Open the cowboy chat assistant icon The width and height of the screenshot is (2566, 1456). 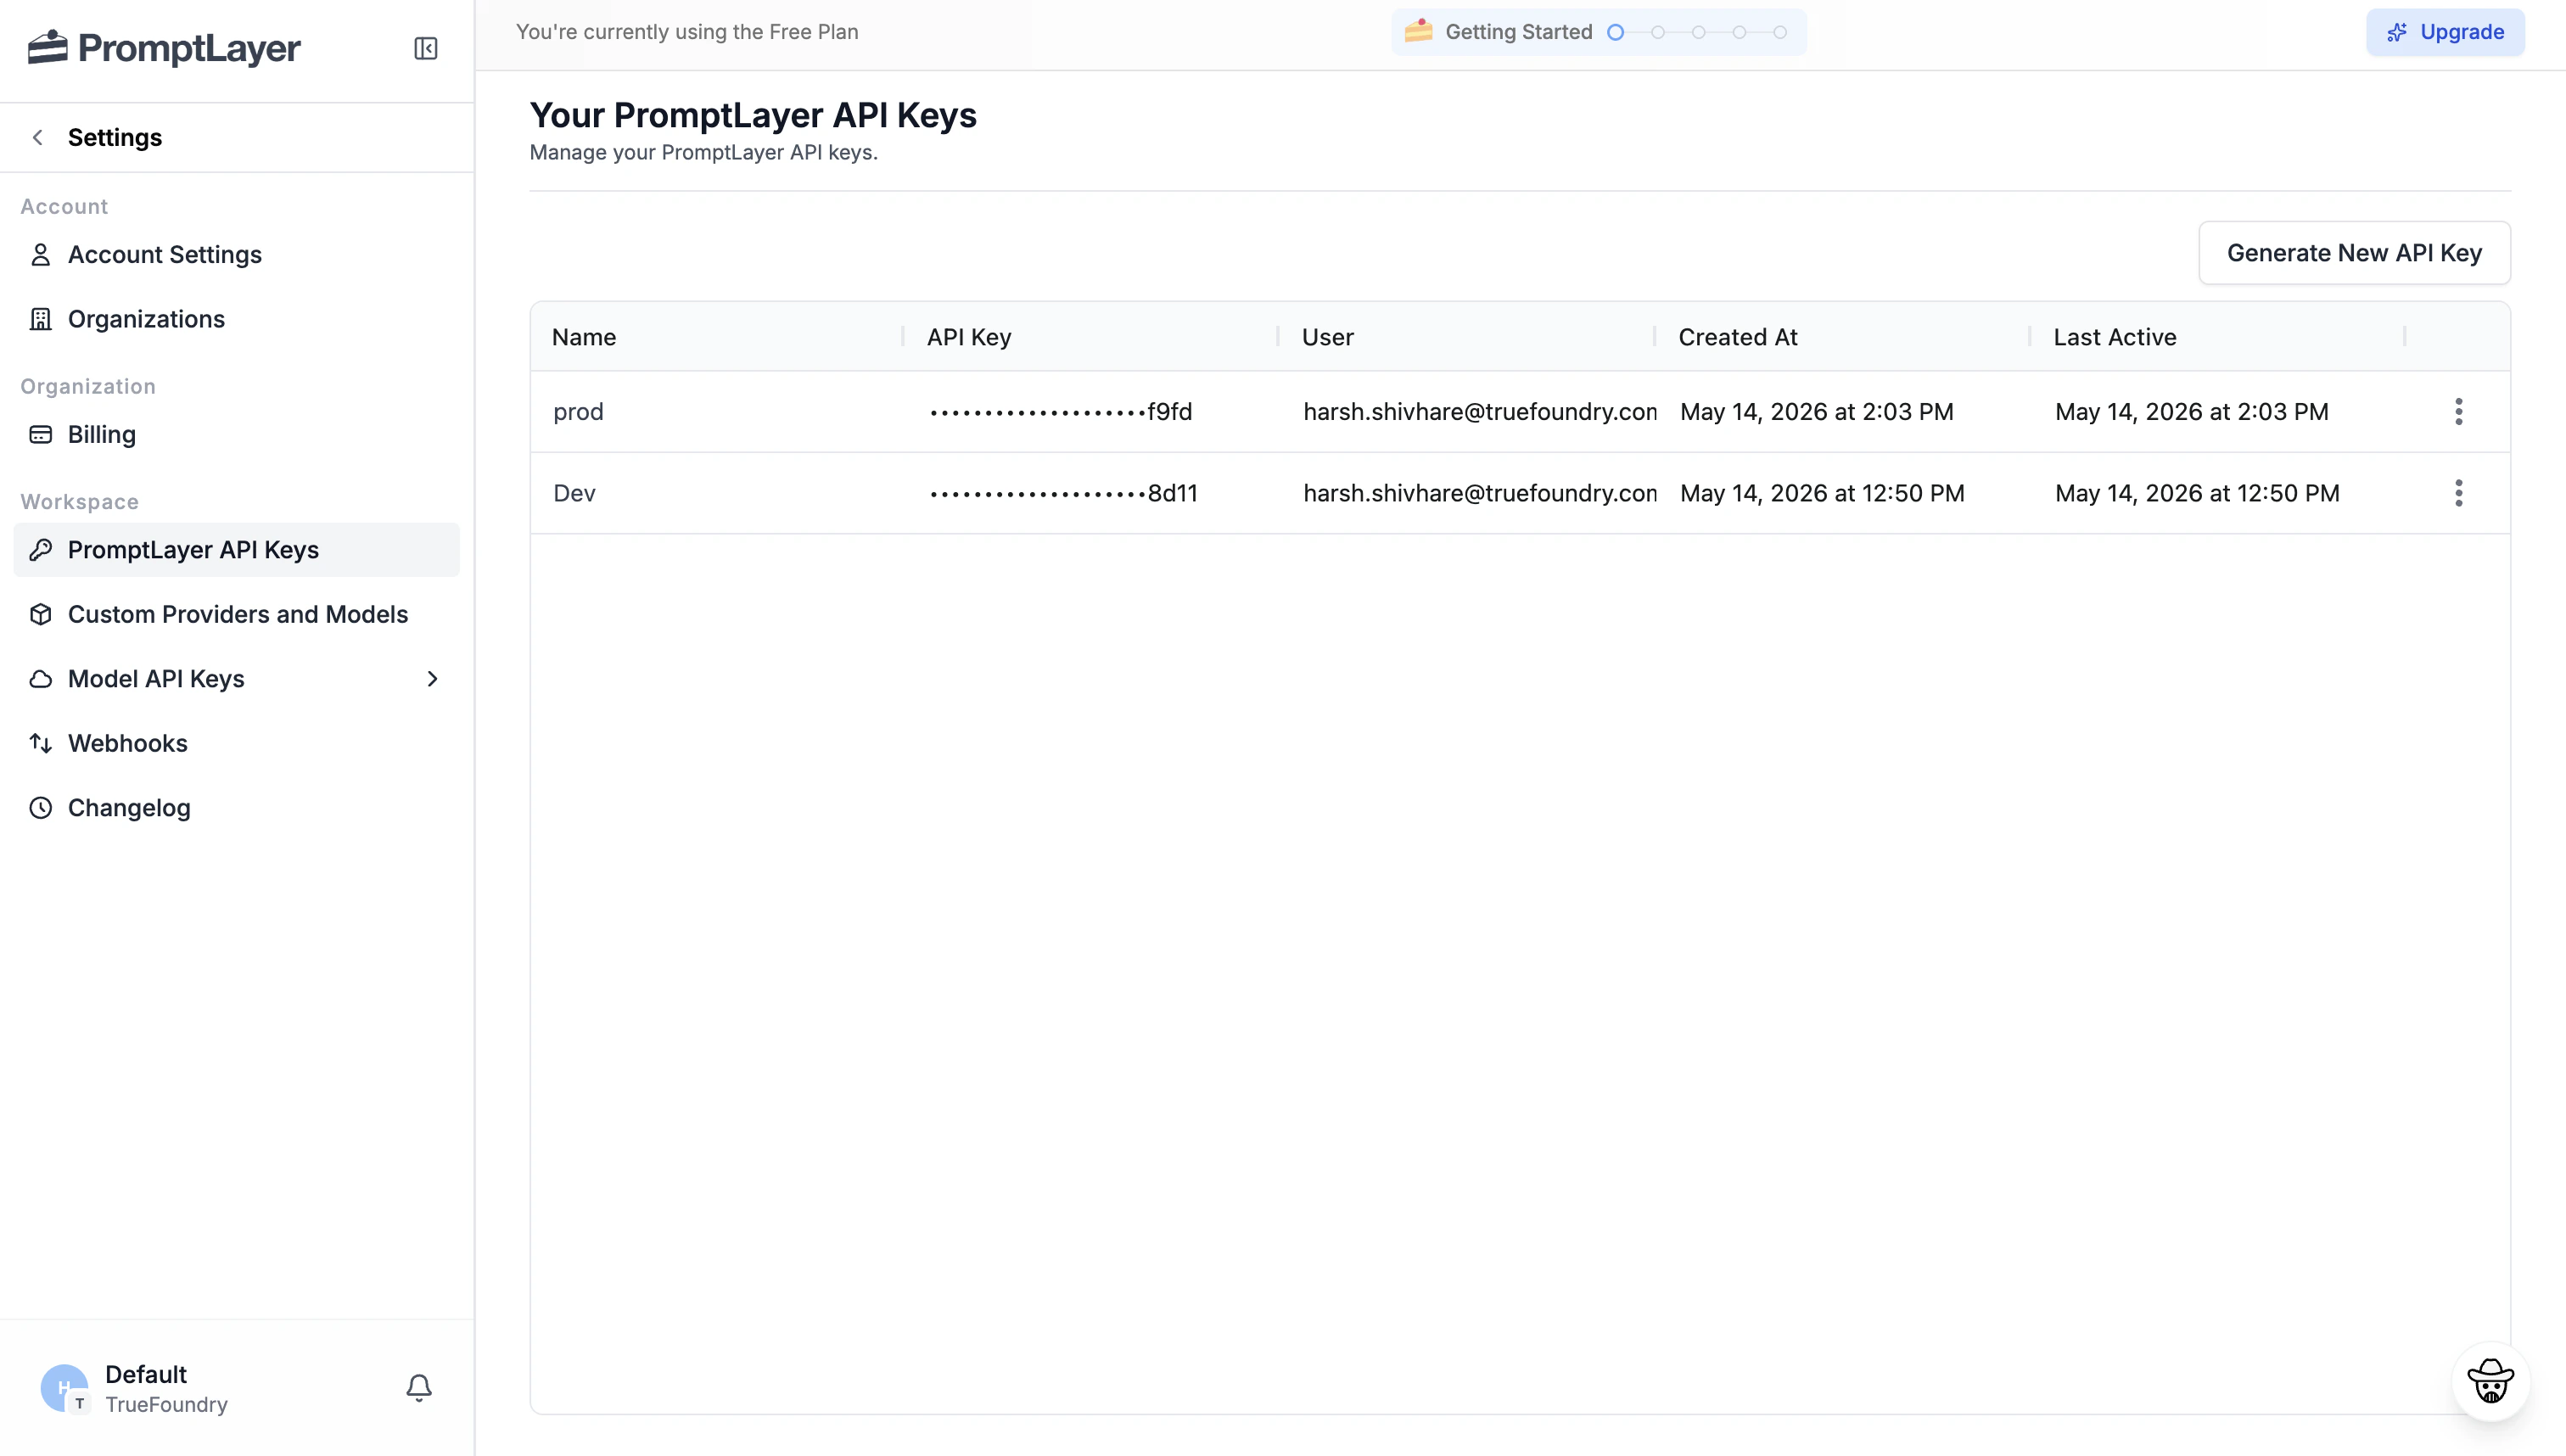point(2490,1381)
